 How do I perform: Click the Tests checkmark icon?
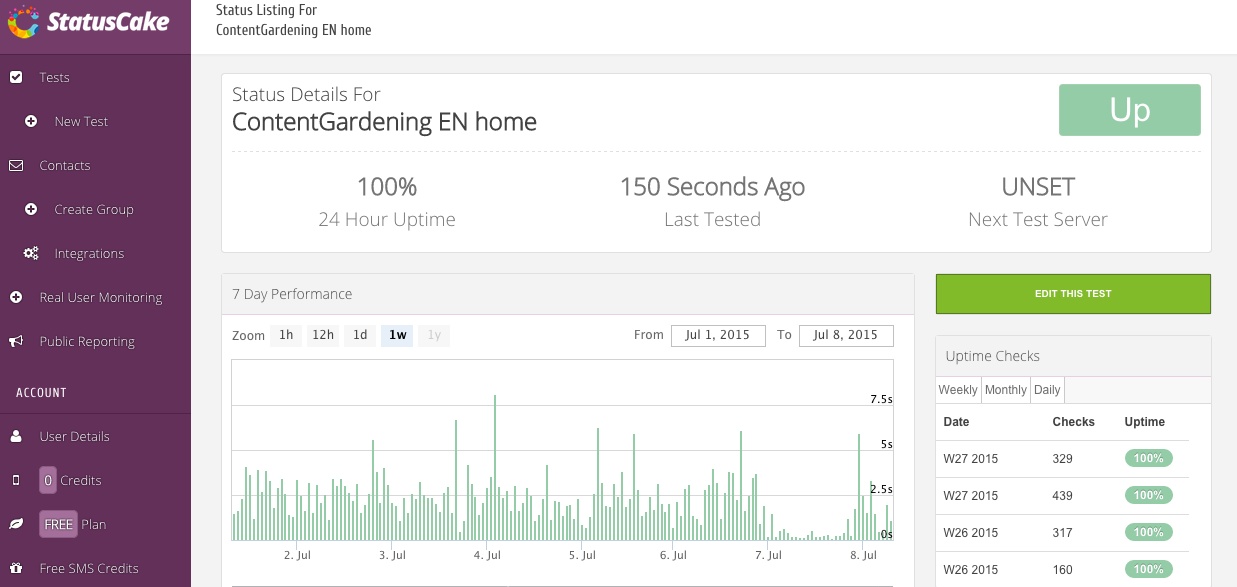16,77
